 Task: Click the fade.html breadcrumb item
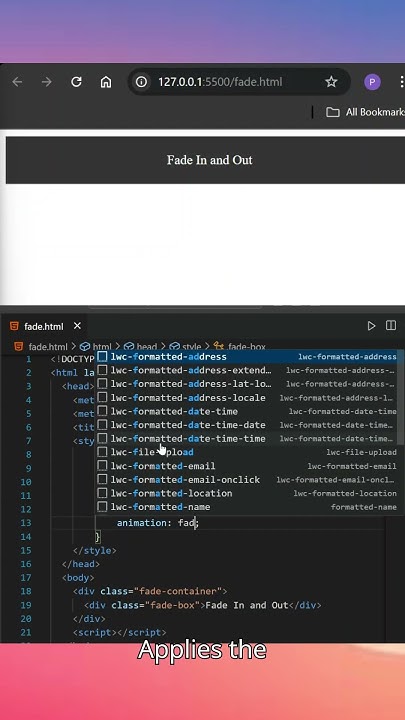[48, 347]
